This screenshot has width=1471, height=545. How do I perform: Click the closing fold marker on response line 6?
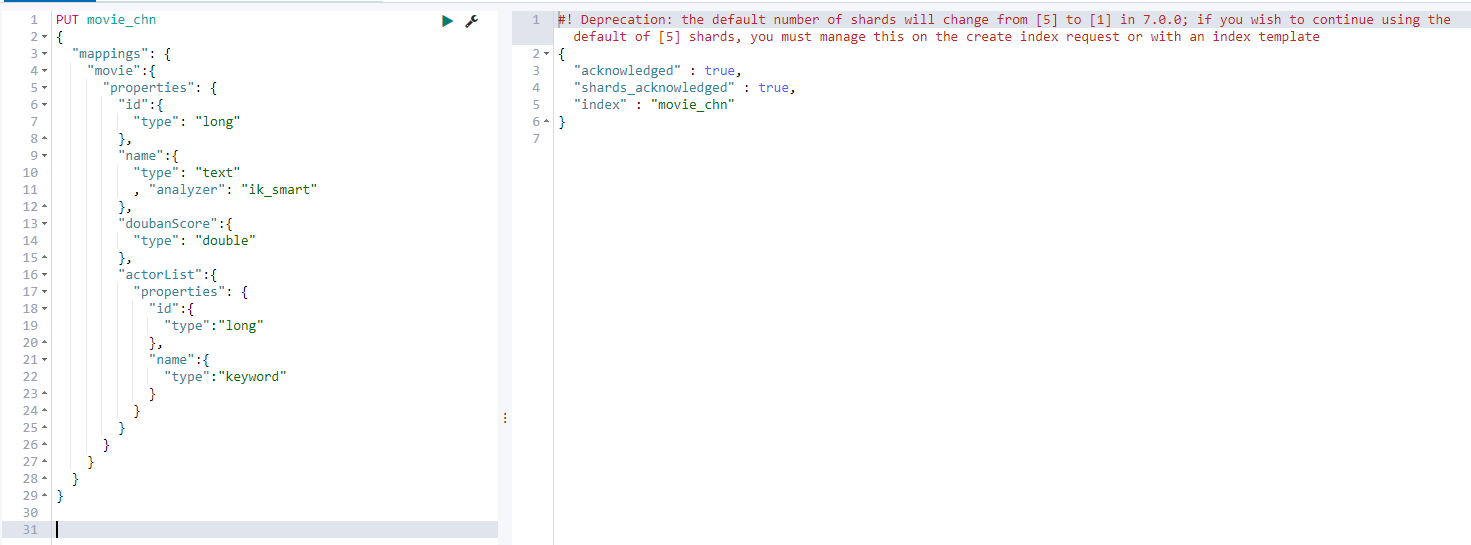point(548,122)
